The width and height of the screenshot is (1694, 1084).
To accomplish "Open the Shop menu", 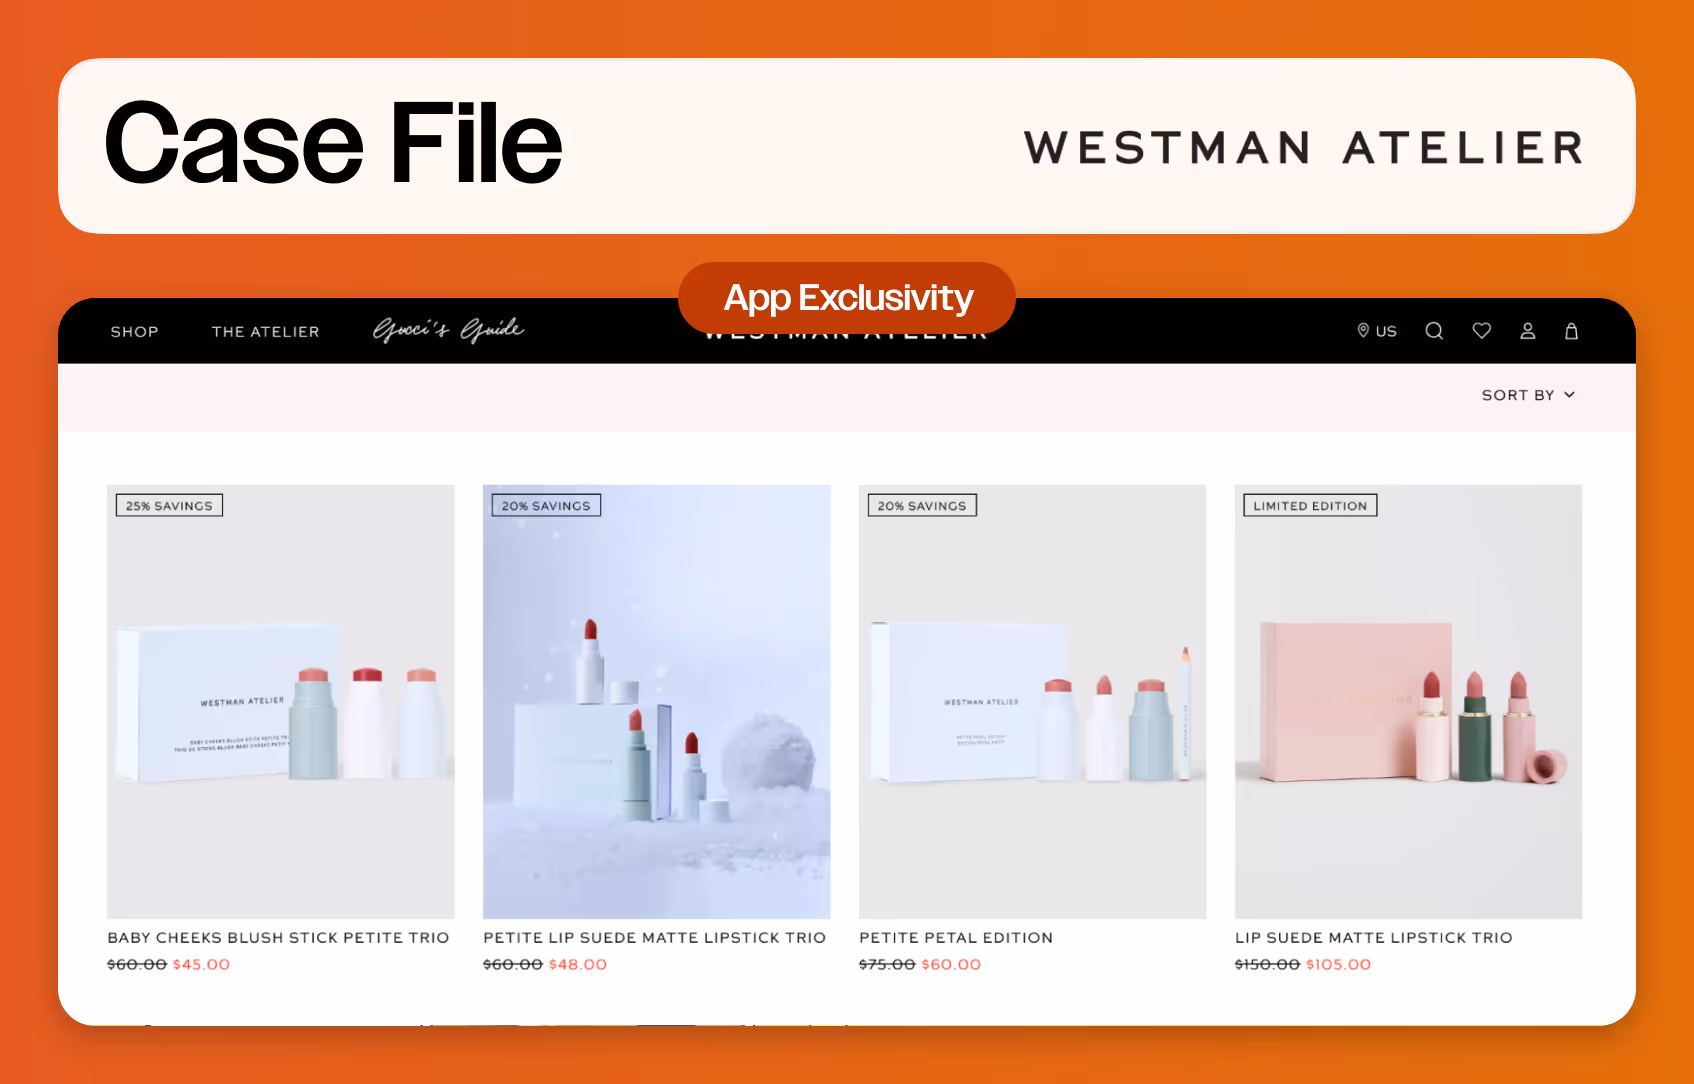I will click(135, 332).
